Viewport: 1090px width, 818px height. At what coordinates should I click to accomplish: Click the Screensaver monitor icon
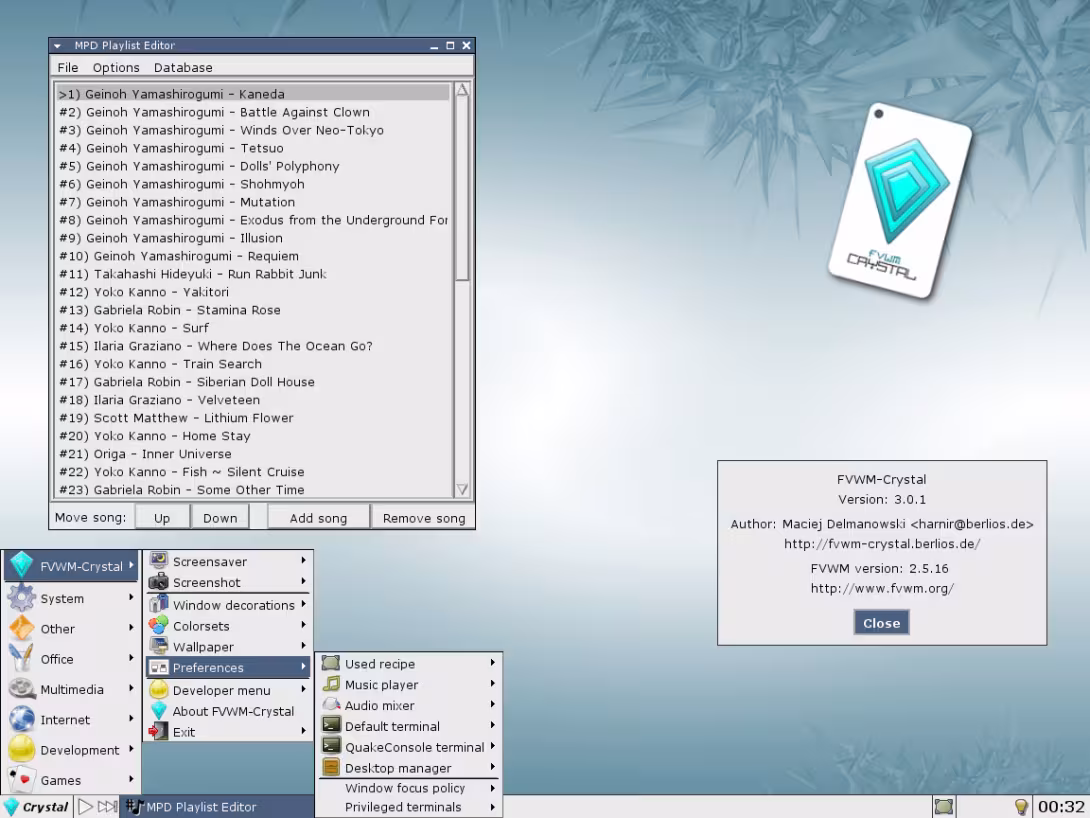(158, 561)
